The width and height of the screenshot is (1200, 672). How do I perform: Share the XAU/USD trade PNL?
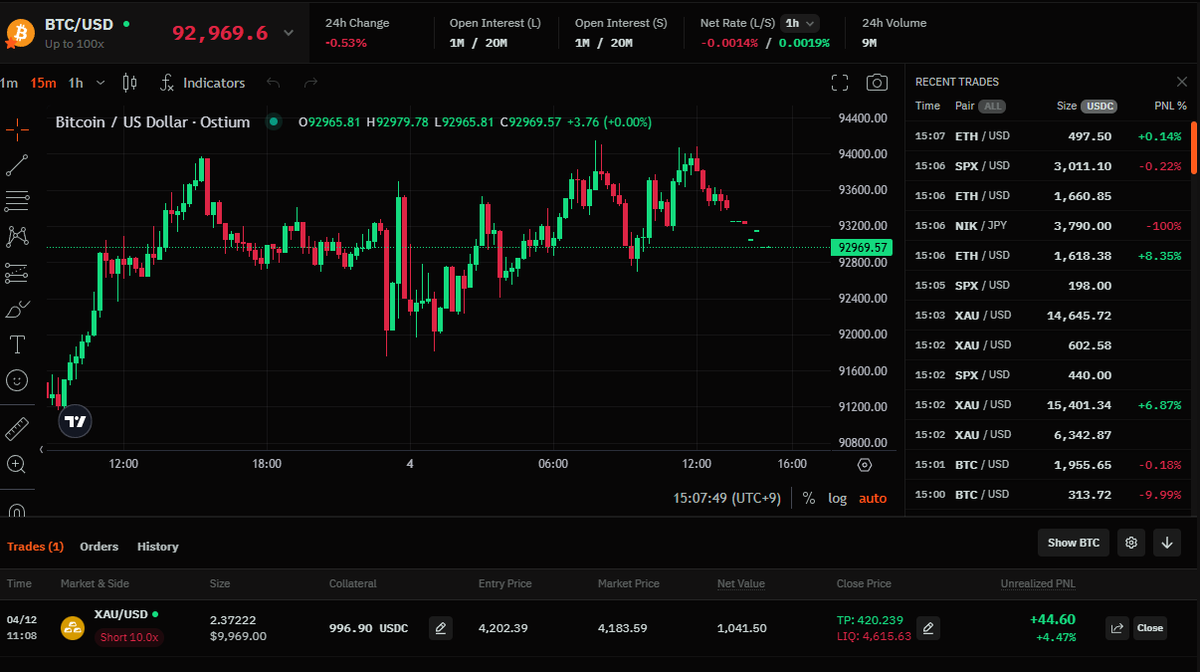pos(1117,628)
